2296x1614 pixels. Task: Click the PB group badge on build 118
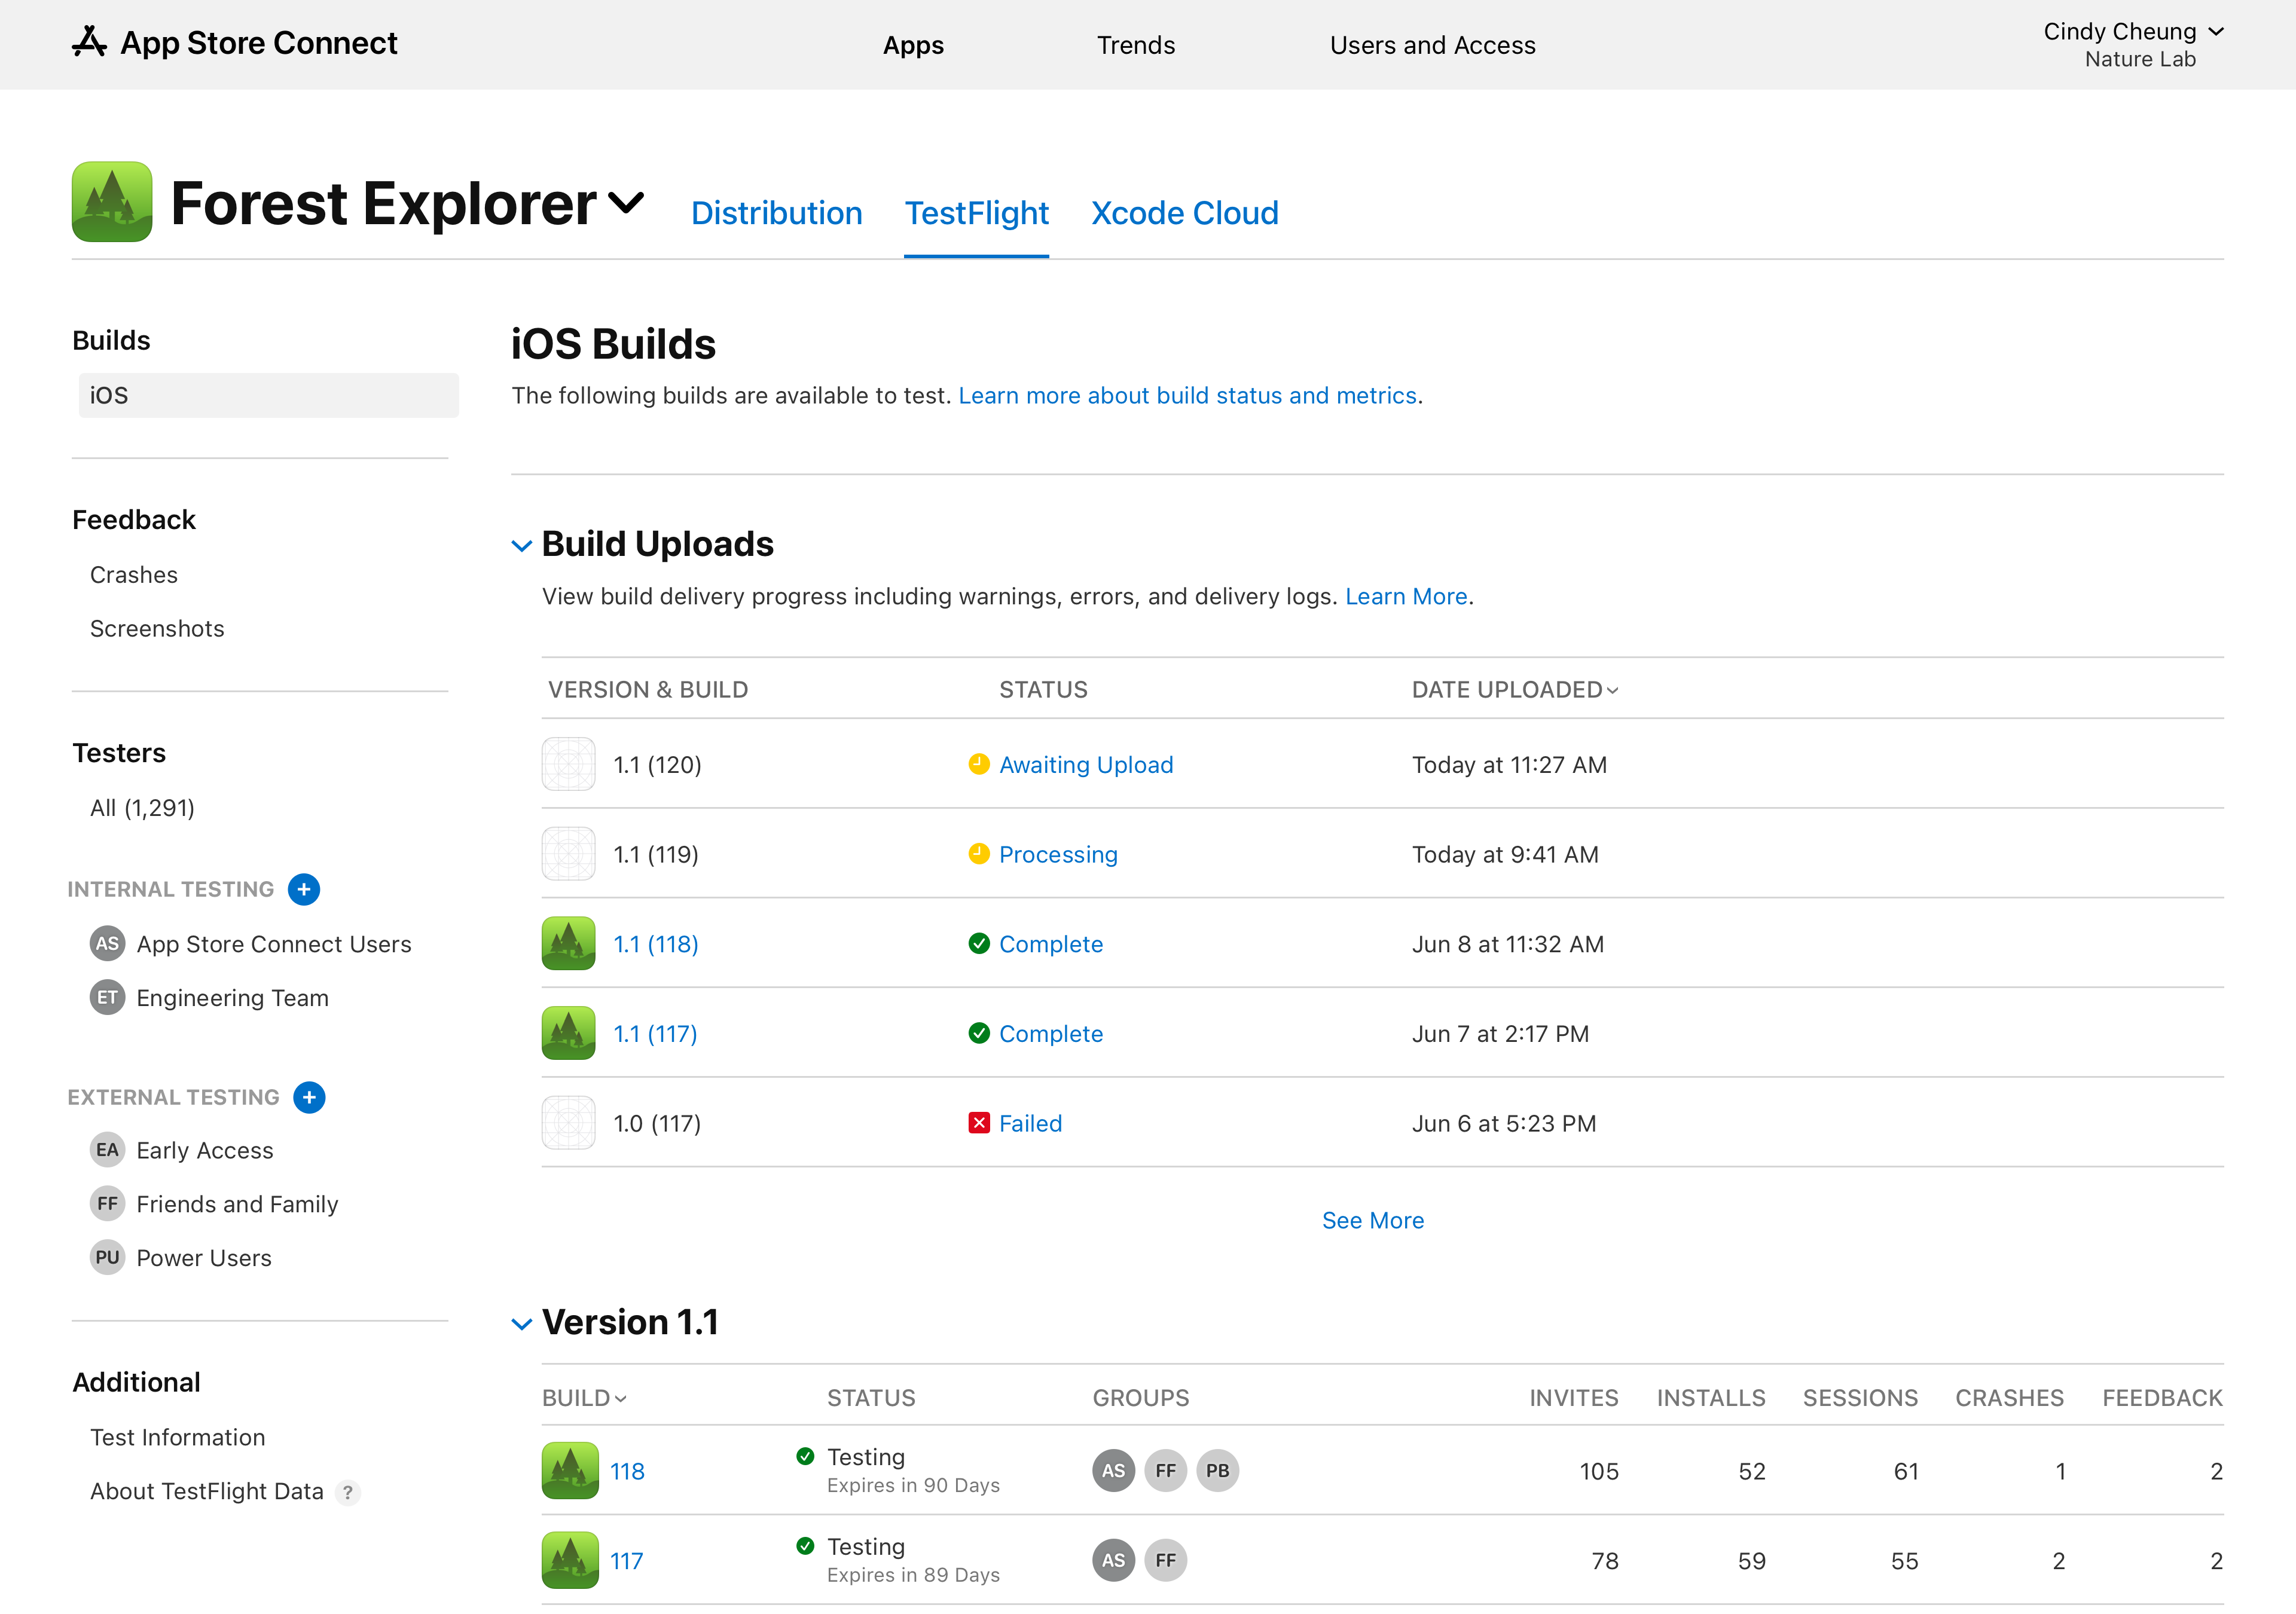[1217, 1470]
